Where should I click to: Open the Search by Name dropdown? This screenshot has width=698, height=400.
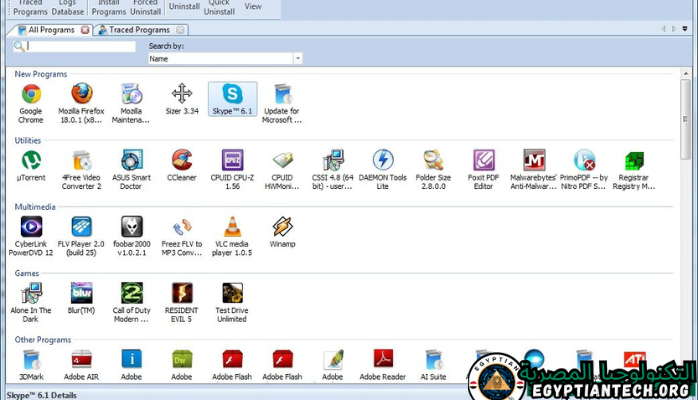298,58
